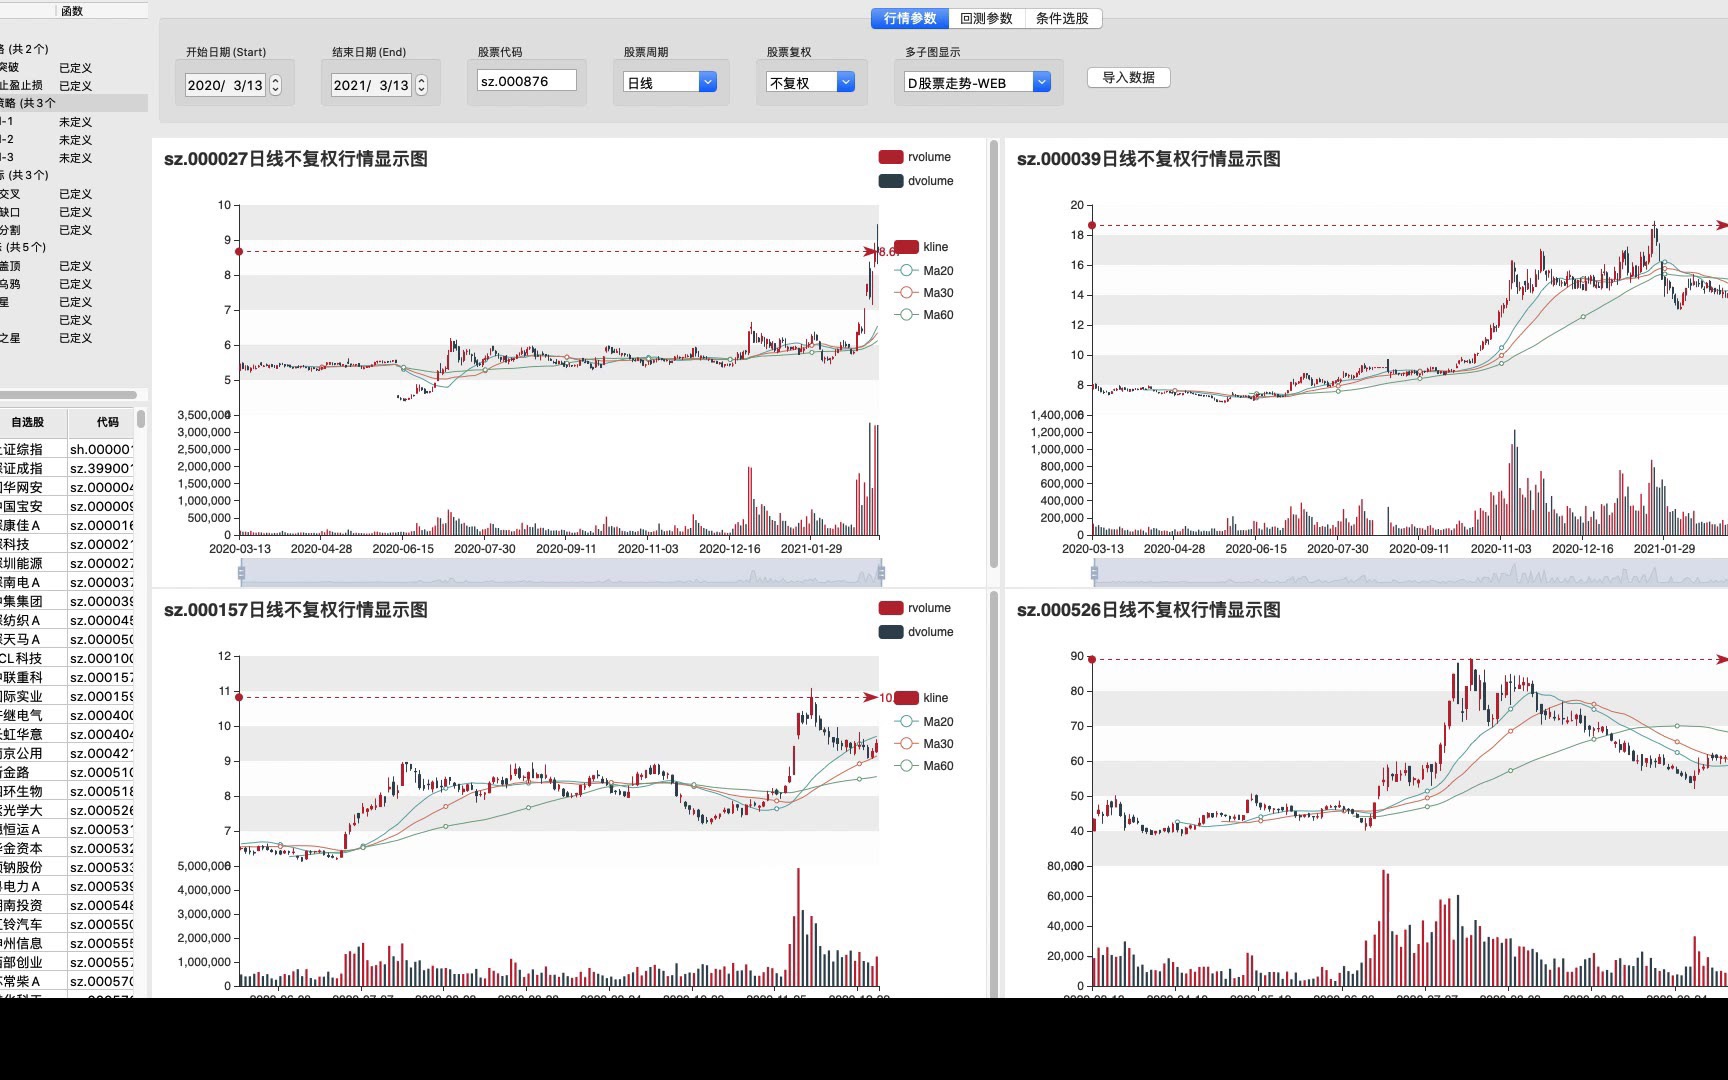
Task: Toggle kline legend in sz.000027 chart
Action: [x=920, y=247]
